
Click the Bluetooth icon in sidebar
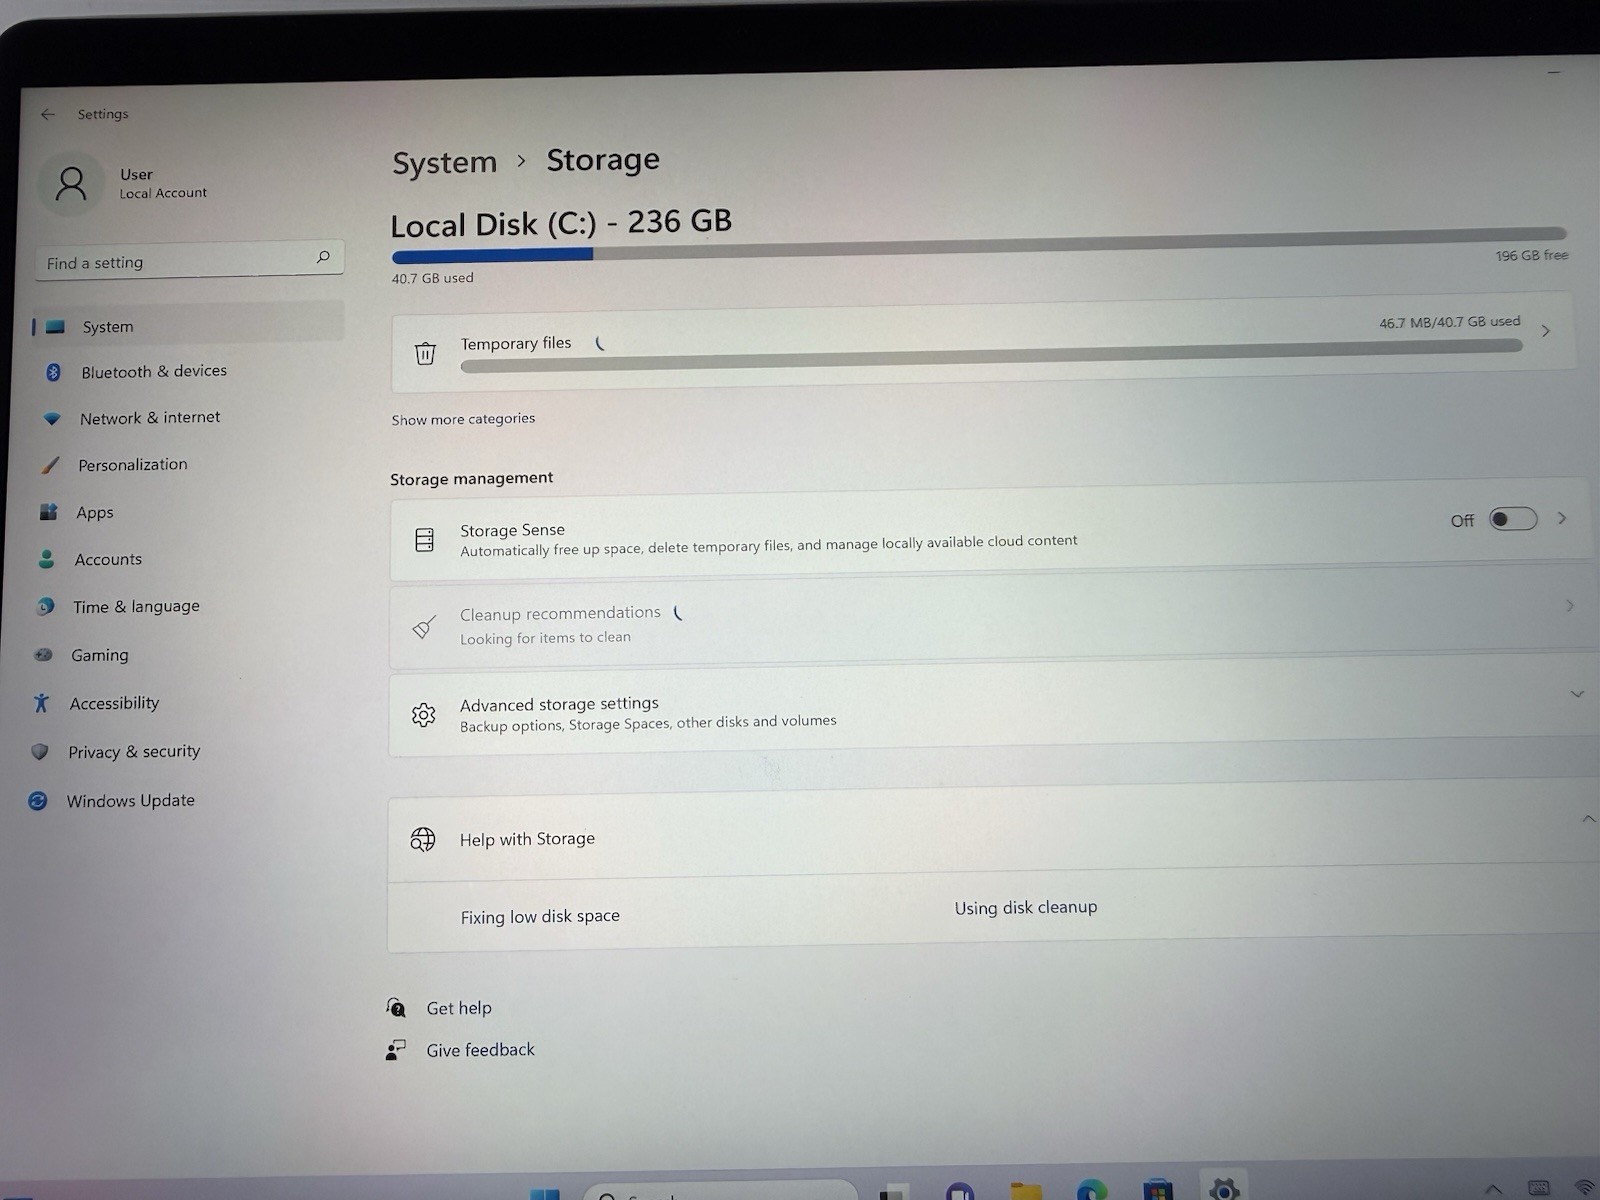pos(54,372)
